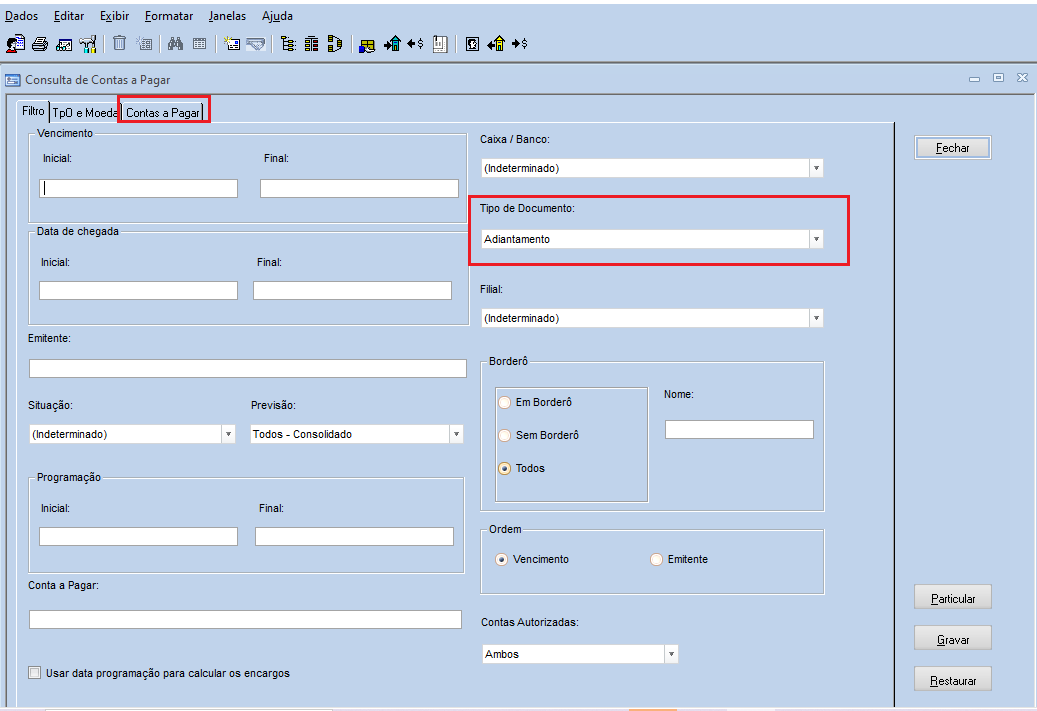
Task: Click the Restaurar button
Action: 952,681
